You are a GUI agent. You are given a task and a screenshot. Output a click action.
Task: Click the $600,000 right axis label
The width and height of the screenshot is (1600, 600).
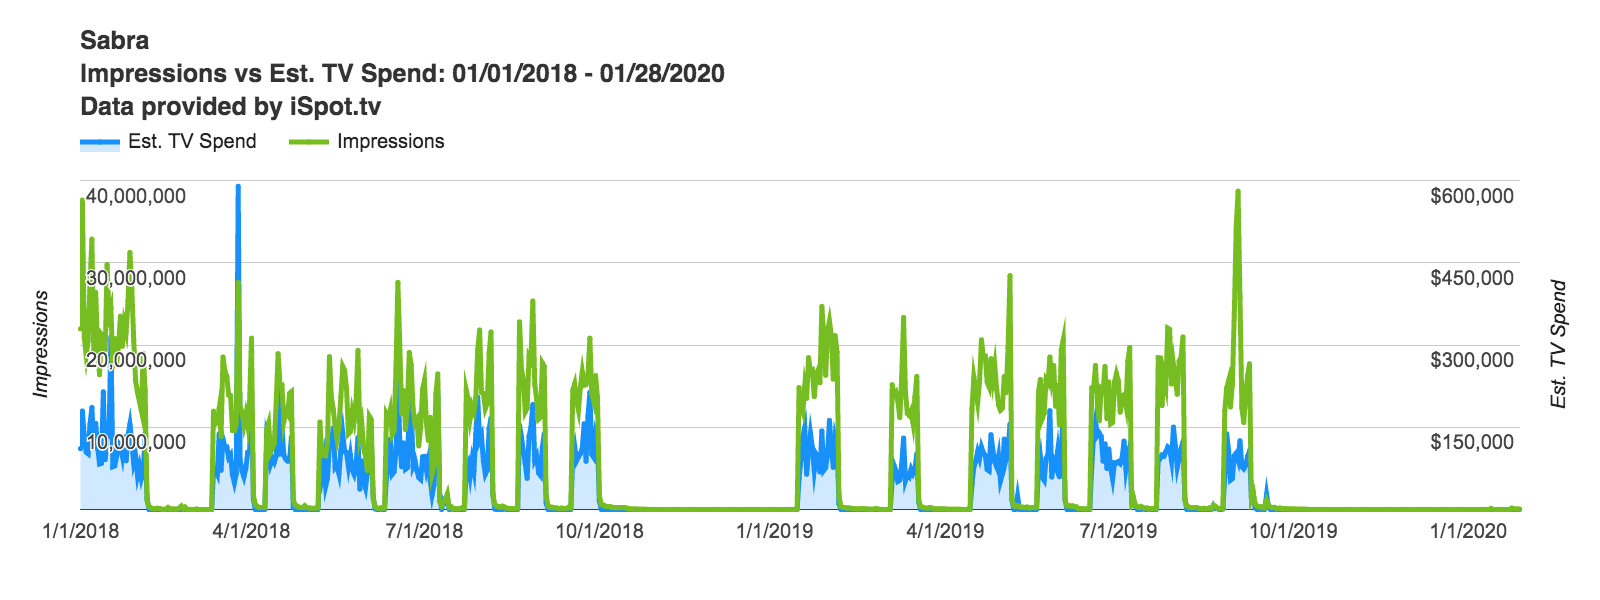1472,196
